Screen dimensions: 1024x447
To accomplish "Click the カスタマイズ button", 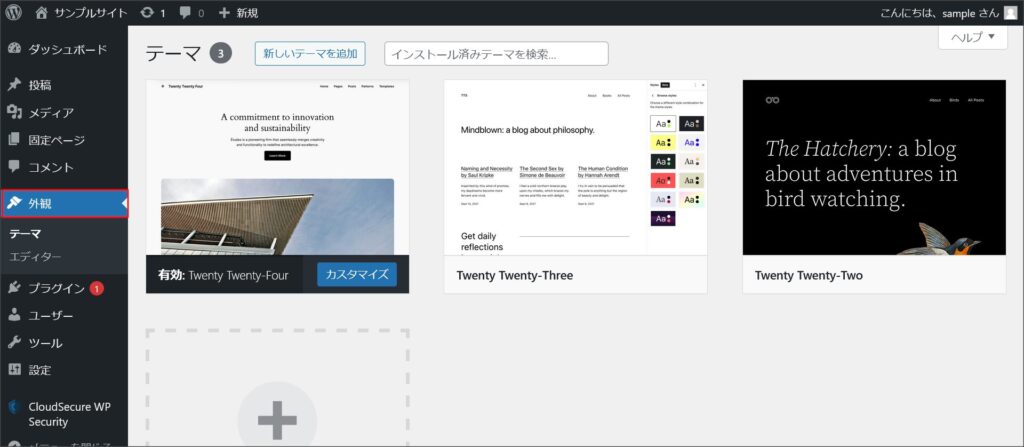I will click(357, 274).
